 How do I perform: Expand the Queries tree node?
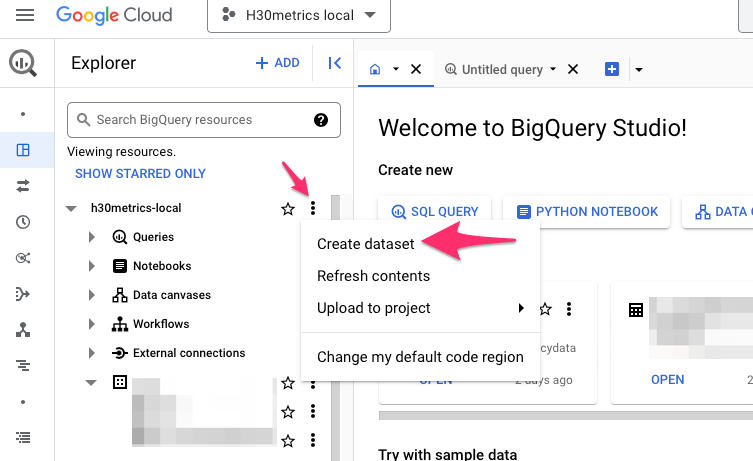92,237
